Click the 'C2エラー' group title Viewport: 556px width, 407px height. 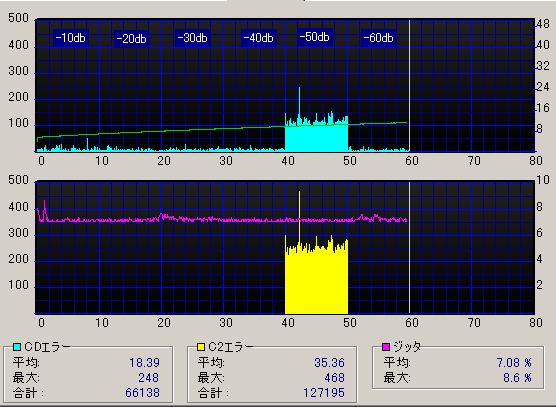point(231,347)
